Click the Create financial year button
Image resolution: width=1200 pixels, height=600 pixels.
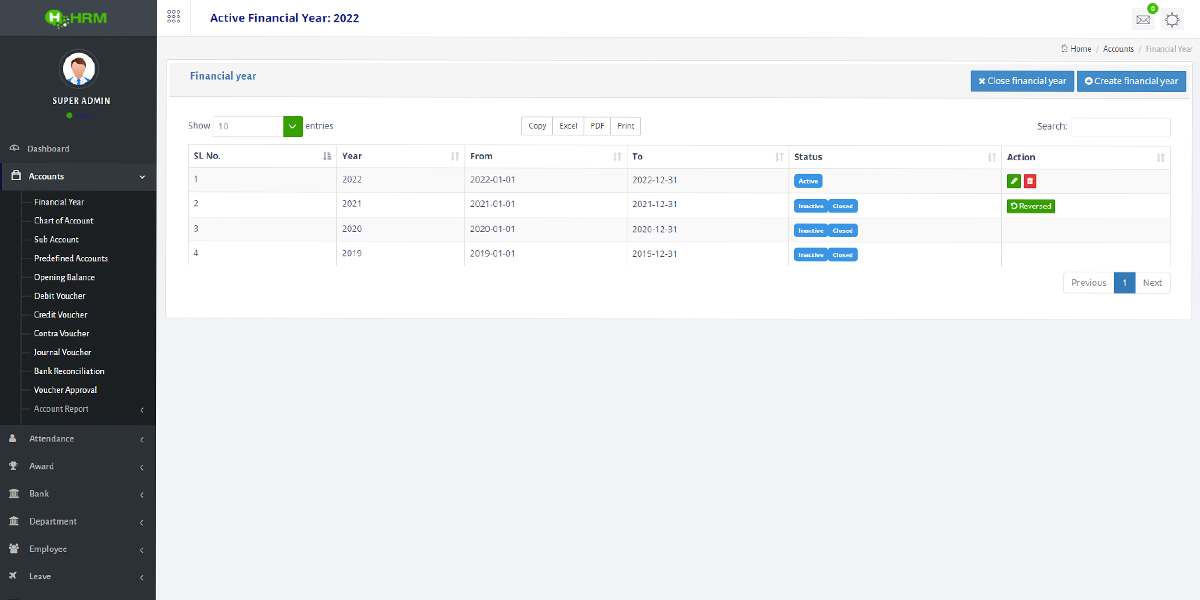pyautogui.click(x=1131, y=81)
